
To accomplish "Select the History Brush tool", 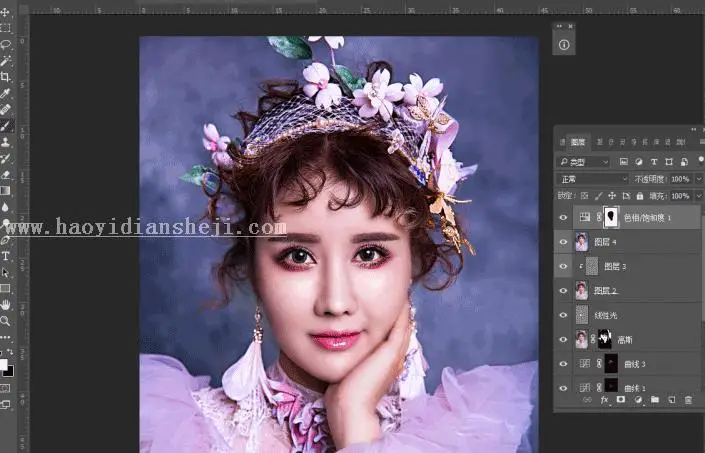I will coord(5,158).
